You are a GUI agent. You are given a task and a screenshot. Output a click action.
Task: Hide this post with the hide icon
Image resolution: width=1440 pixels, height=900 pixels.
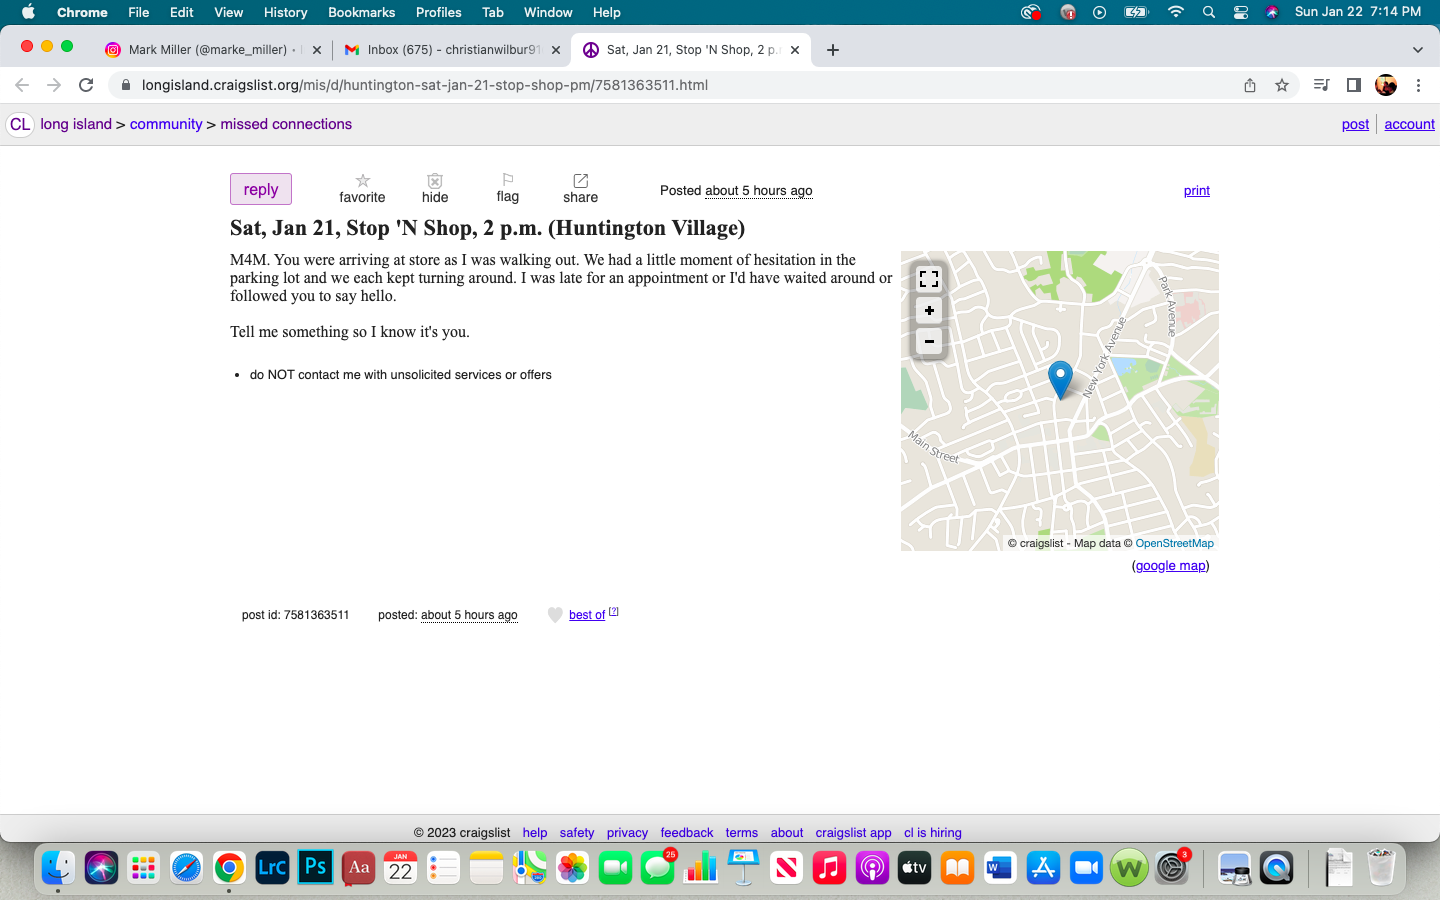tap(435, 181)
